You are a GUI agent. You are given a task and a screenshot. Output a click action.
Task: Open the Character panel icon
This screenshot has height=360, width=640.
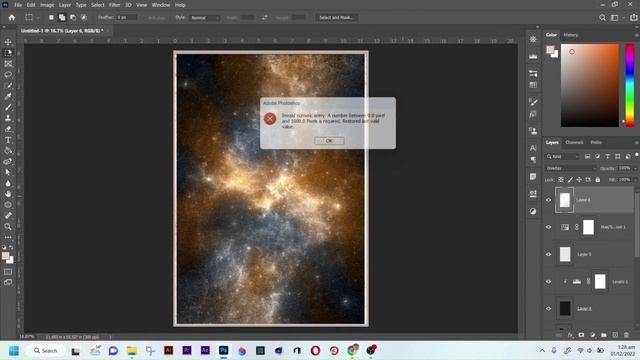[533, 148]
